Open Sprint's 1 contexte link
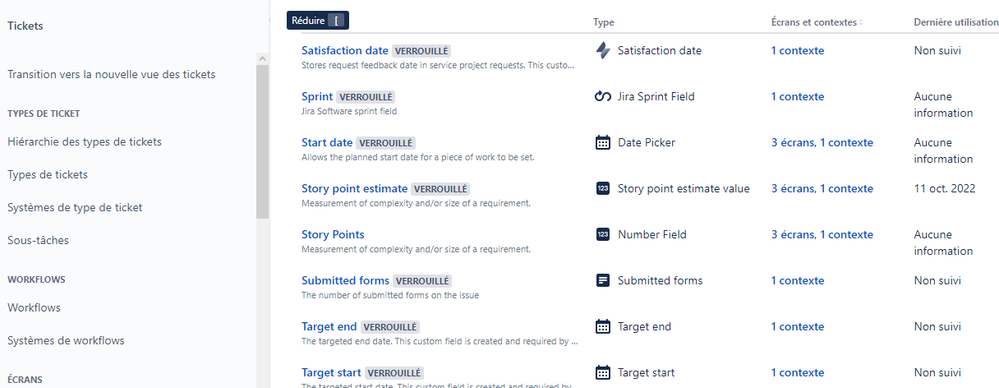The image size is (999, 388). [x=798, y=97]
